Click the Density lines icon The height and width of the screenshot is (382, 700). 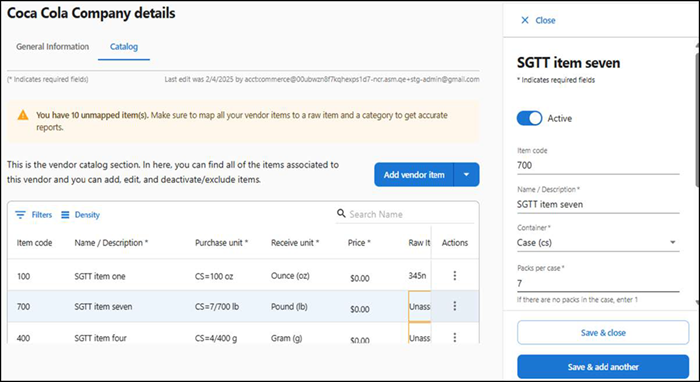click(x=65, y=215)
